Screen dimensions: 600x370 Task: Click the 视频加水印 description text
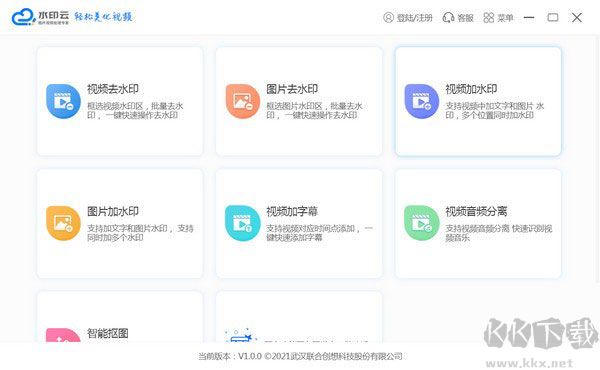pos(495,111)
